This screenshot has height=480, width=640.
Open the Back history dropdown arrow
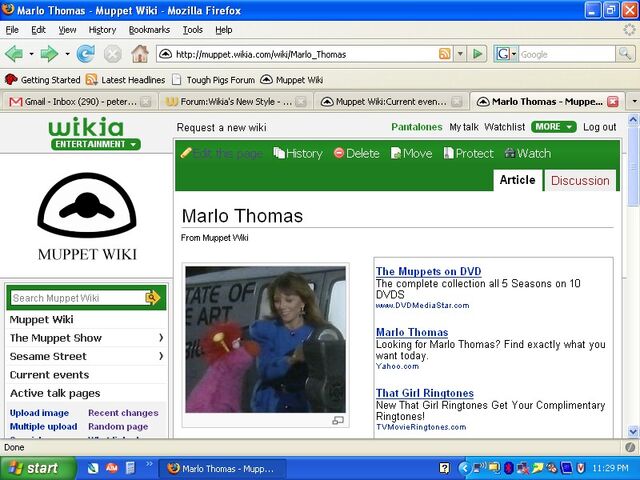coord(31,54)
